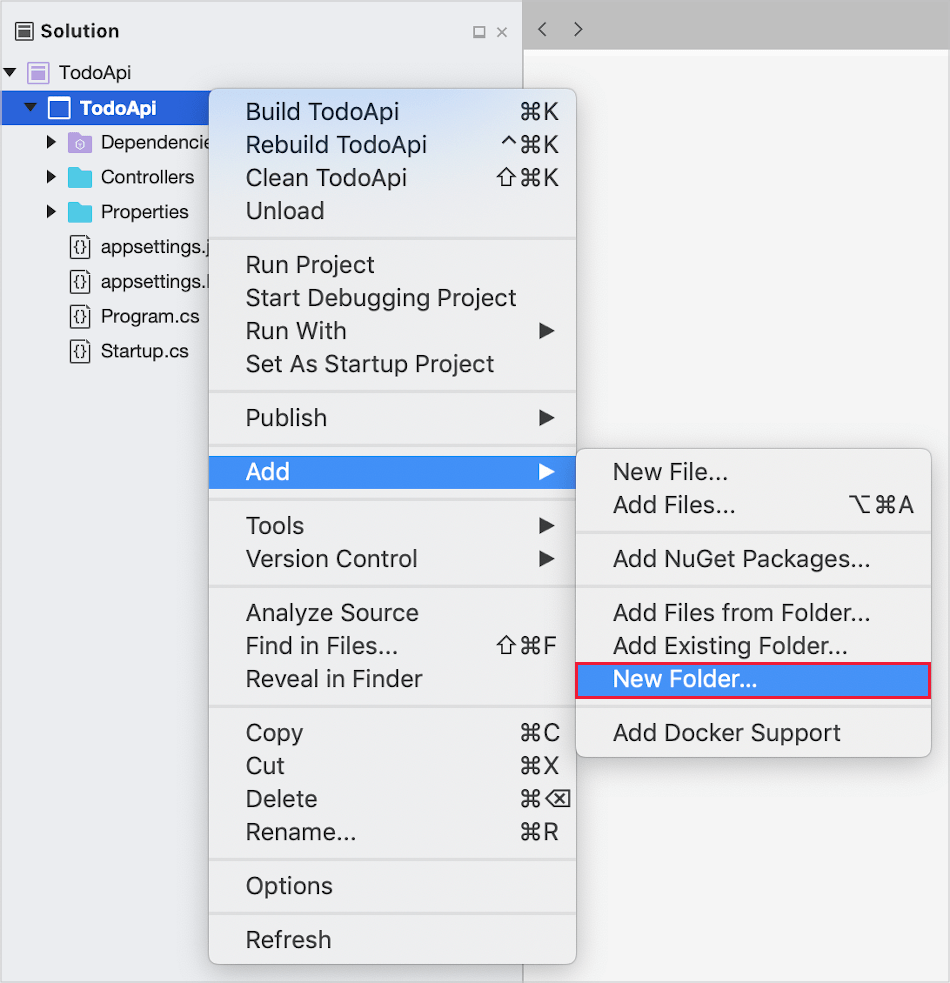Choose Add NuGet Packages... menu entry
Screen dimensions: 950x983
(741, 559)
